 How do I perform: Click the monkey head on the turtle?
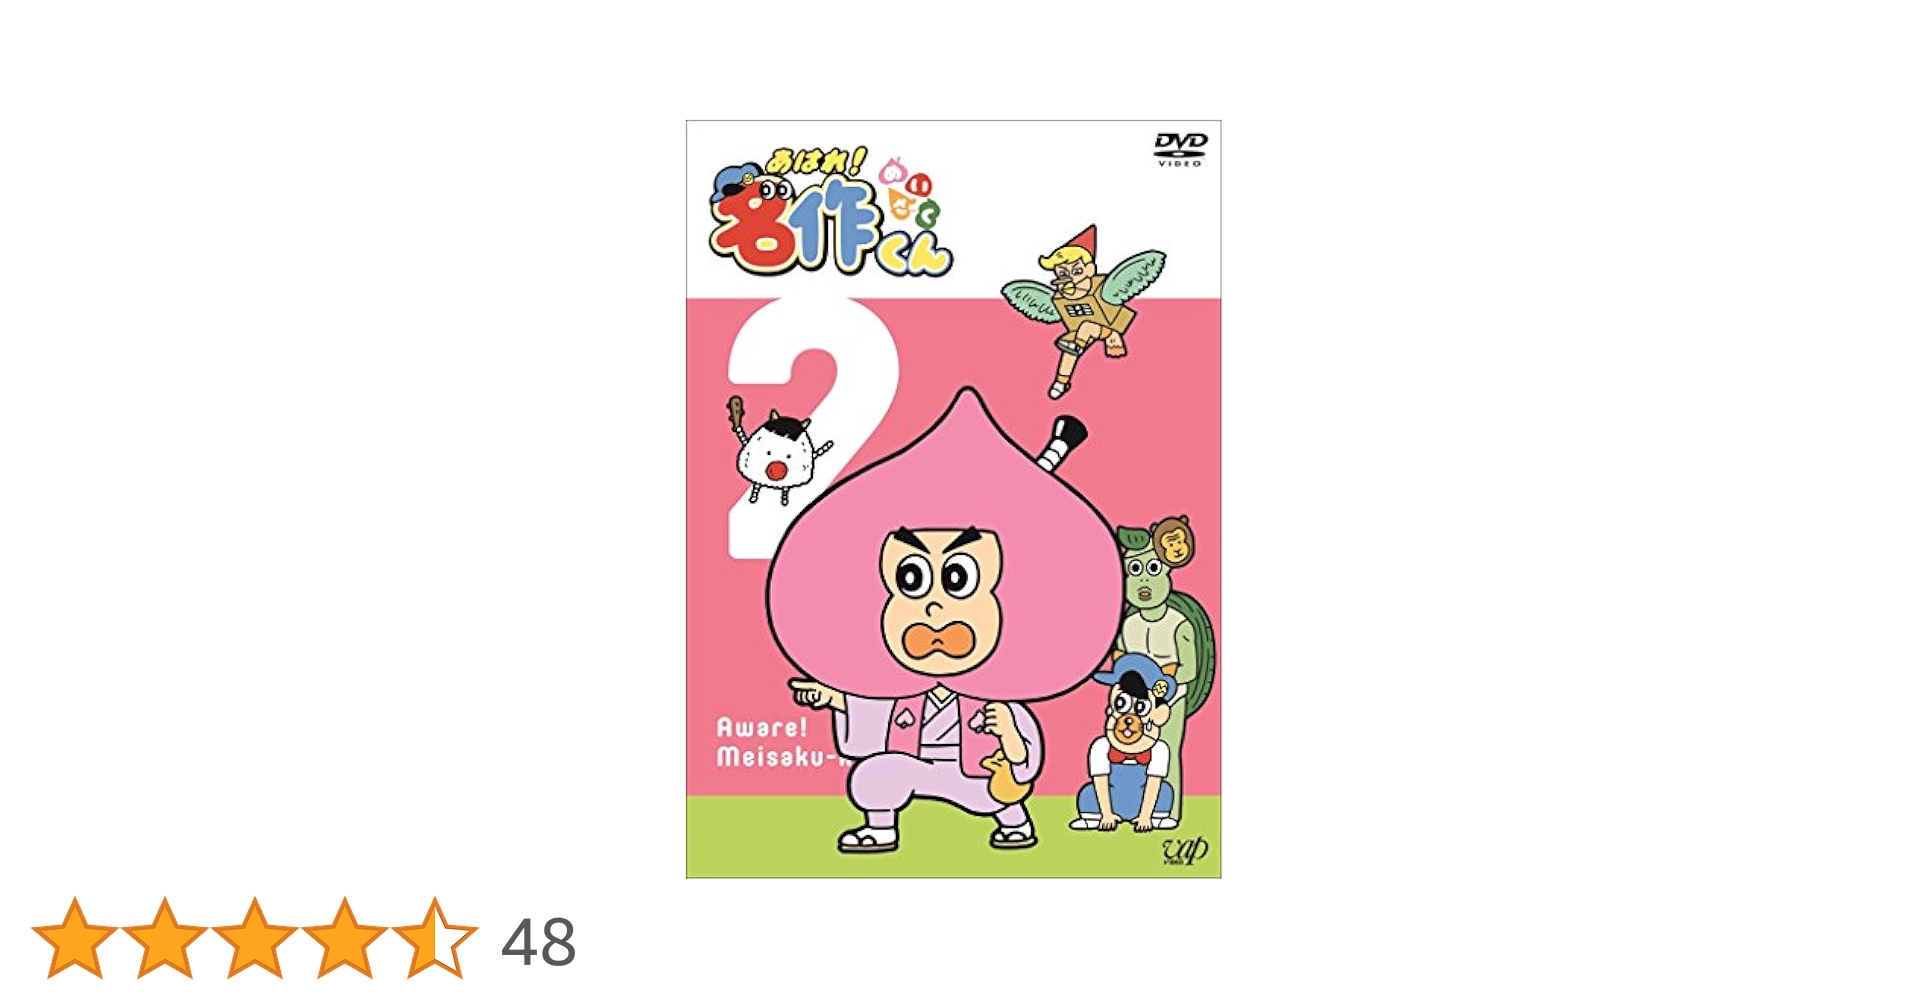pyautogui.click(x=1174, y=541)
